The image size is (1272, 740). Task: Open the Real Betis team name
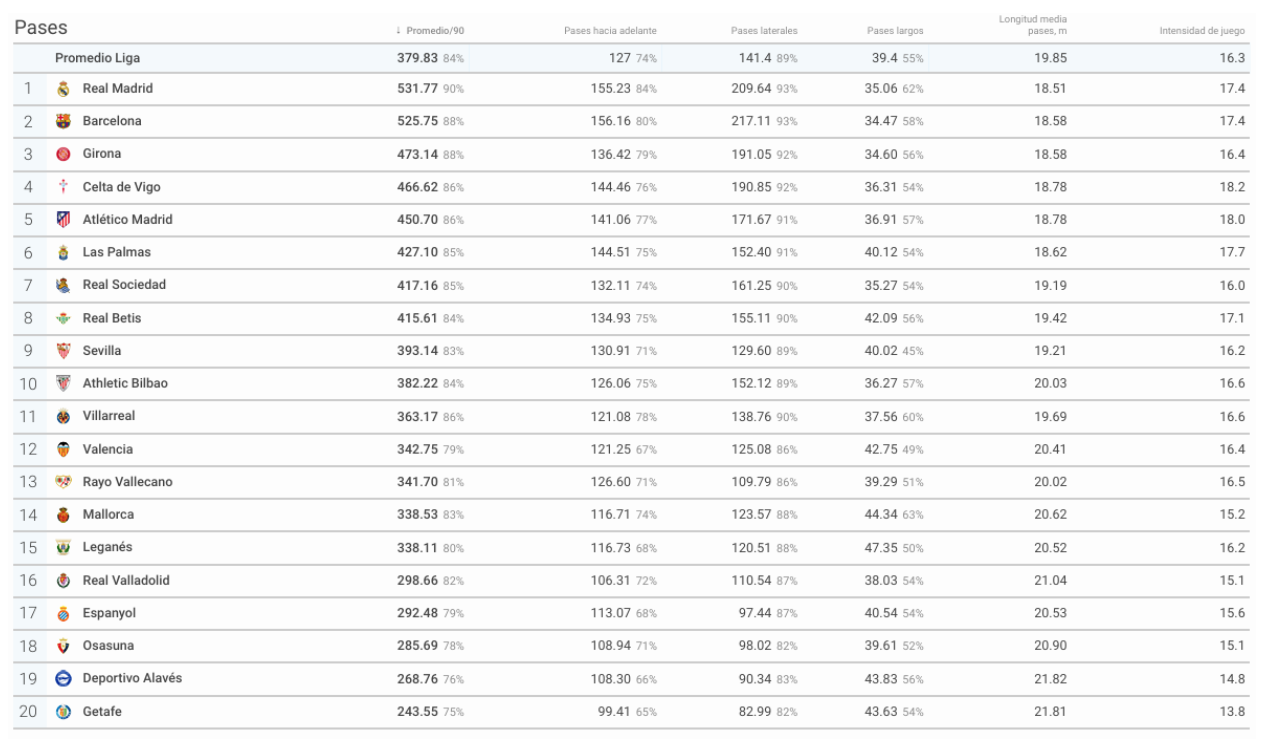pyautogui.click(x=112, y=318)
